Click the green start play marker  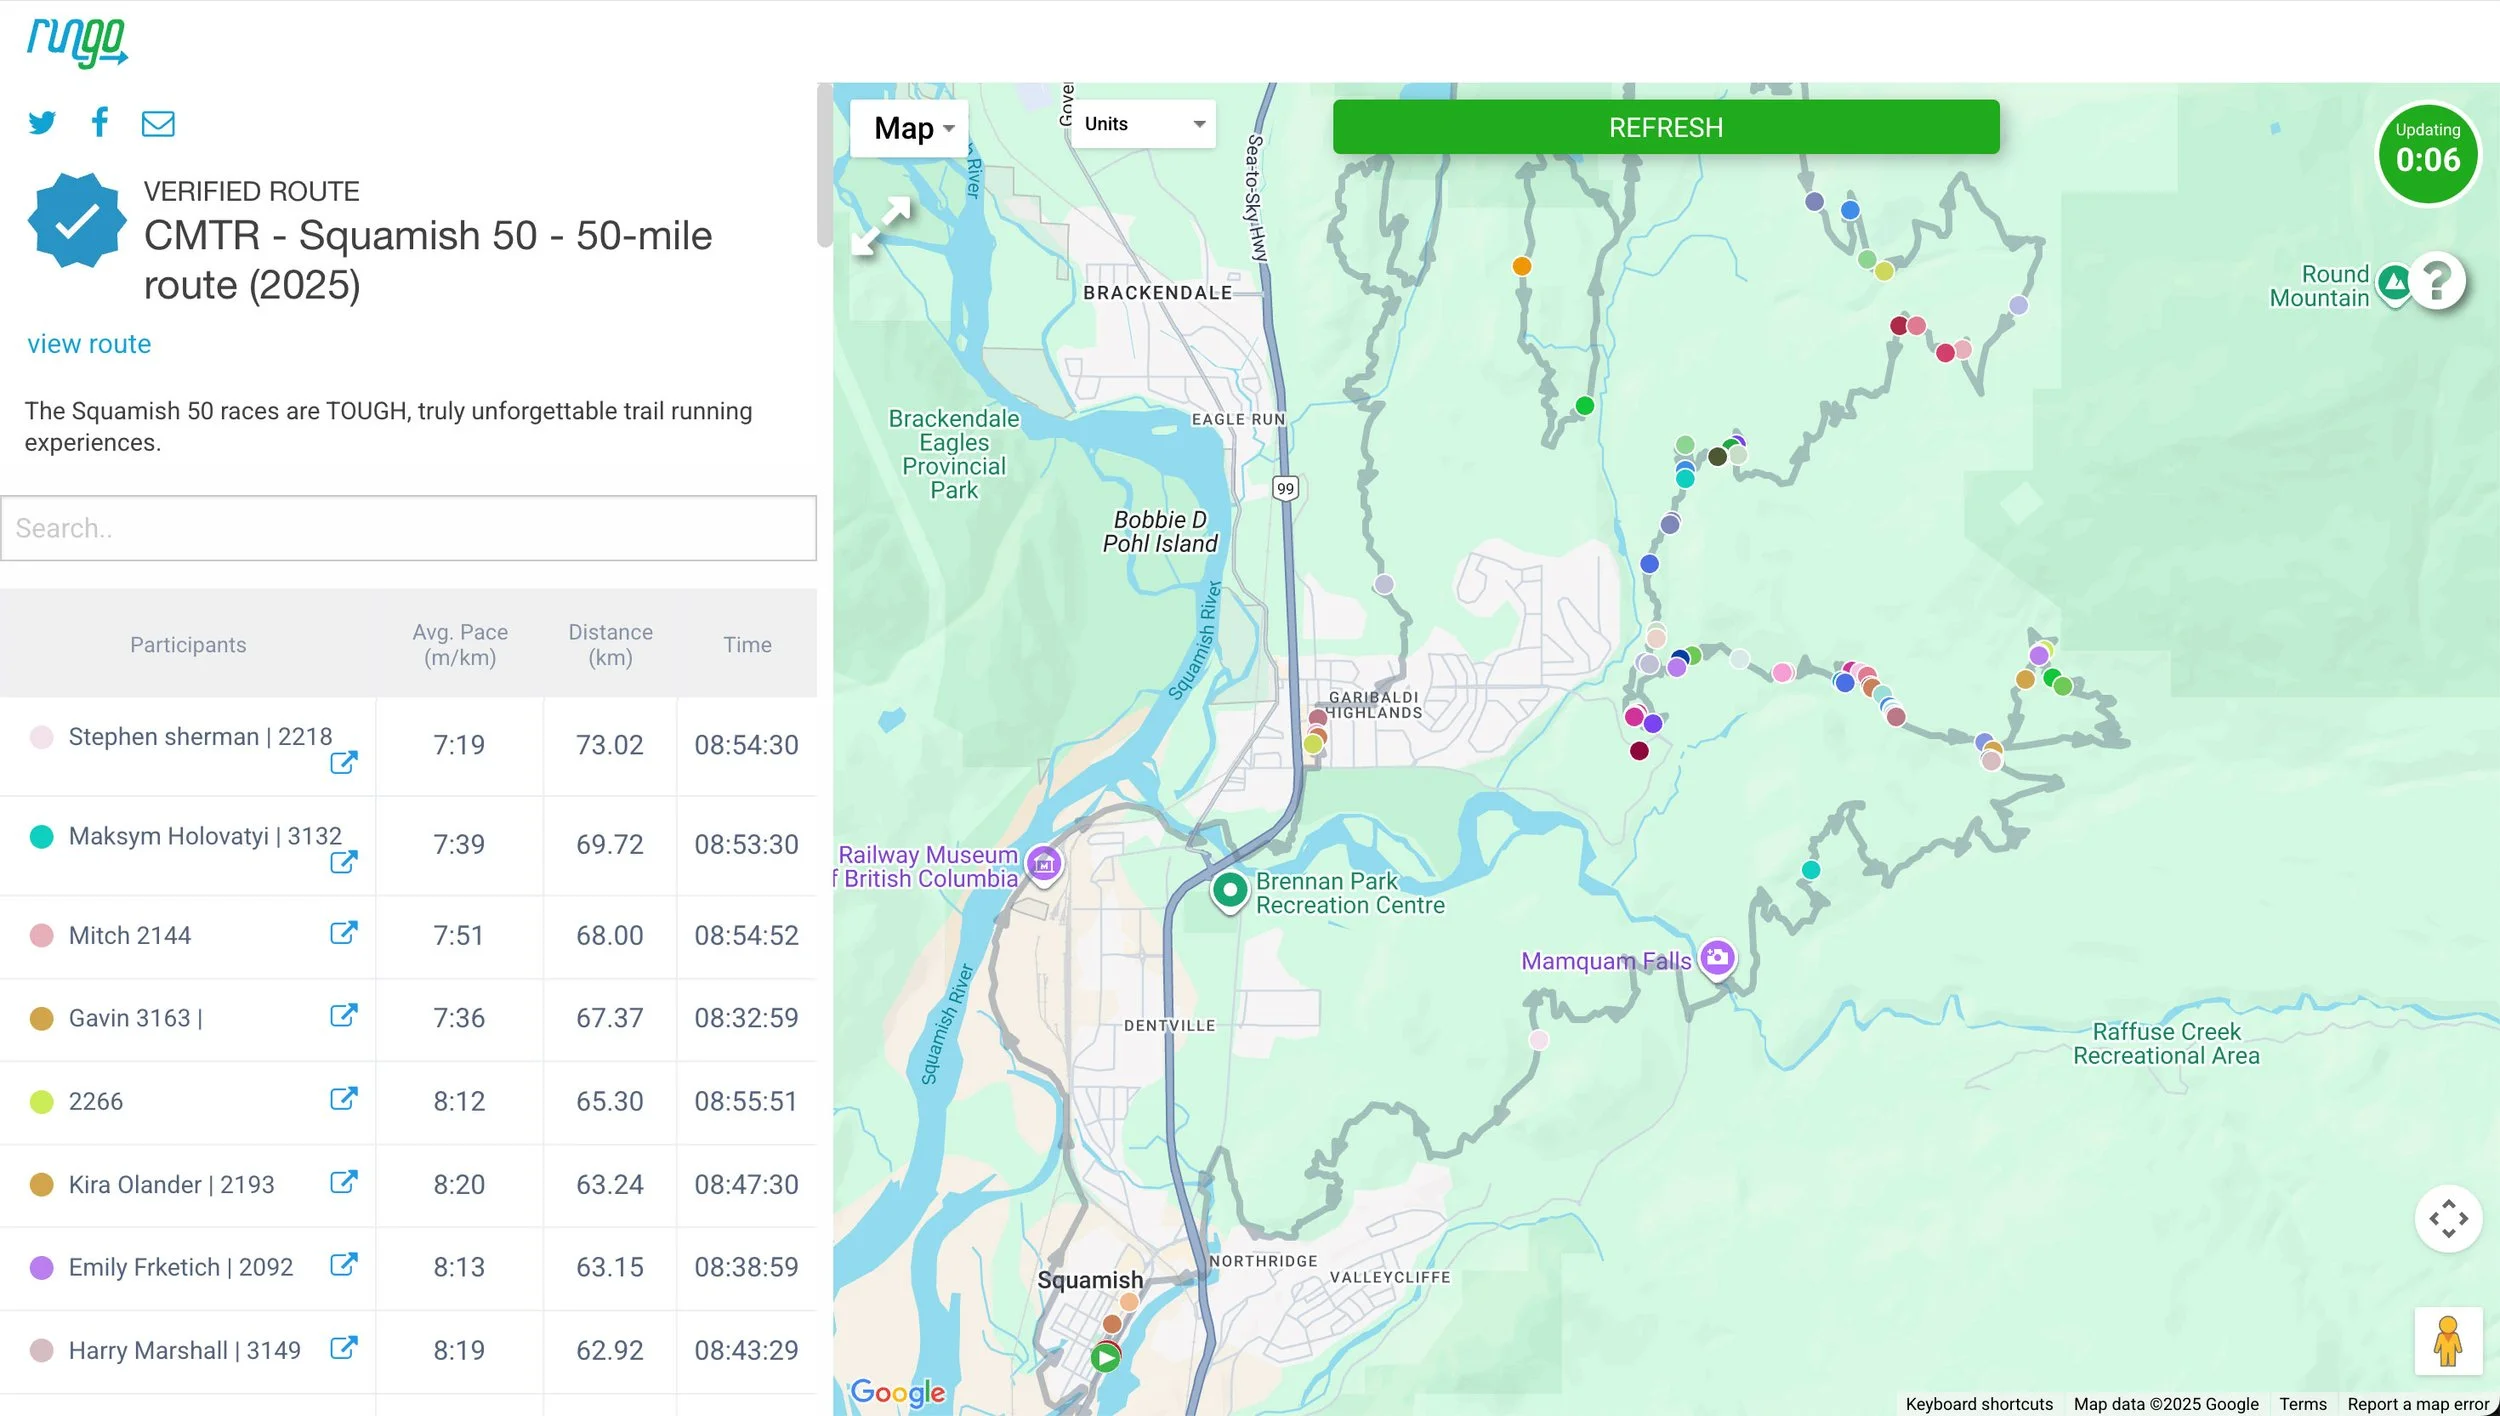pyautogui.click(x=1105, y=1358)
